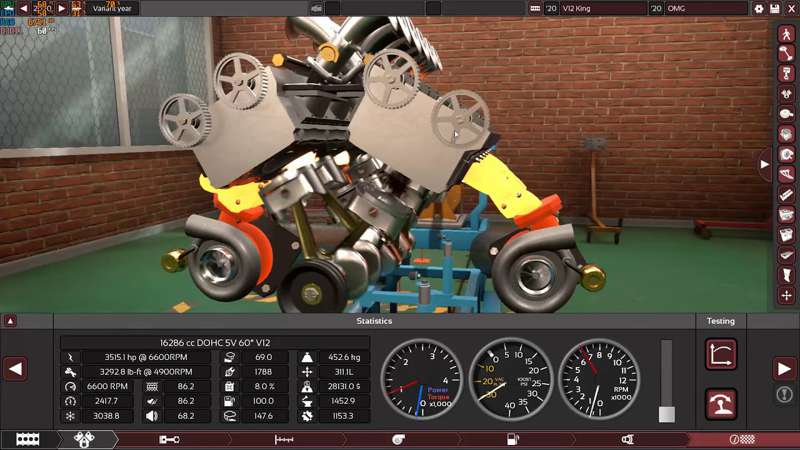Click the settings gear icon
Screen dimensions: 800x450
coord(759,8)
